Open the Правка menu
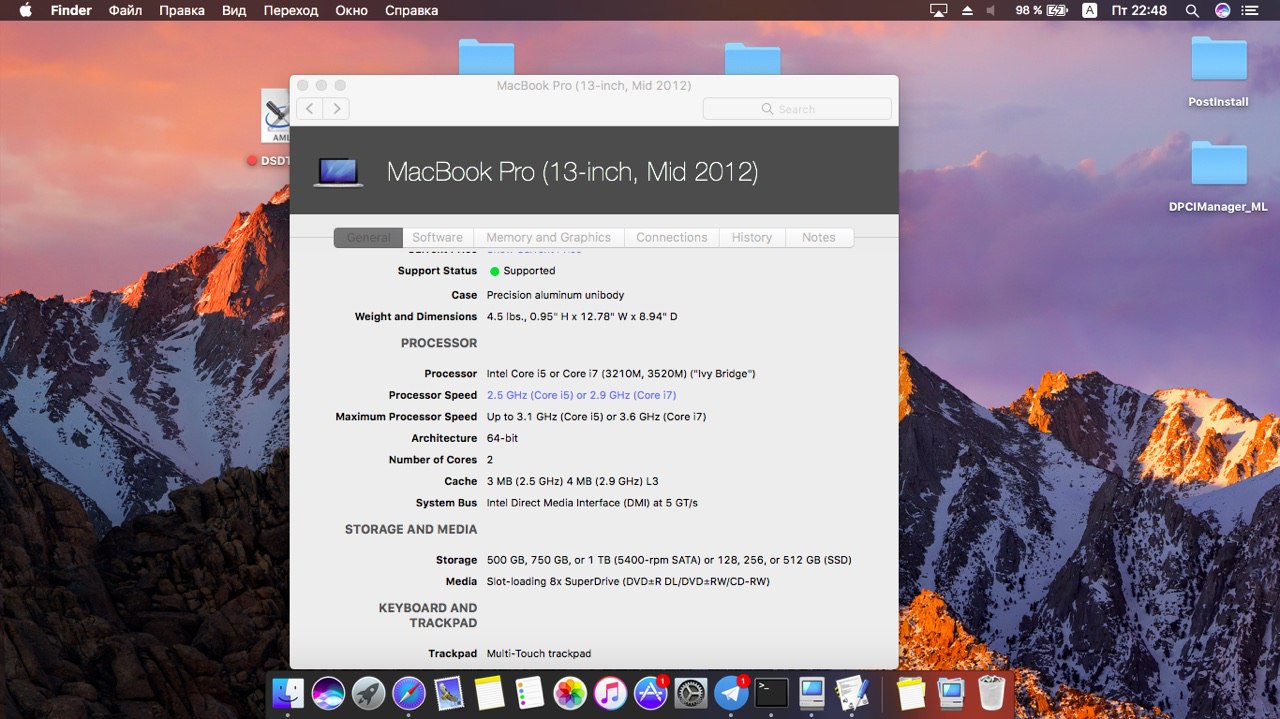The image size is (1280, 719). pos(182,10)
